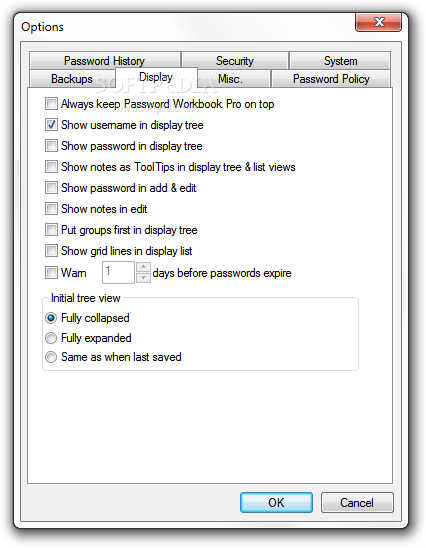Click the OK button
Image resolution: width=426 pixels, height=548 pixels.
point(276,503)
